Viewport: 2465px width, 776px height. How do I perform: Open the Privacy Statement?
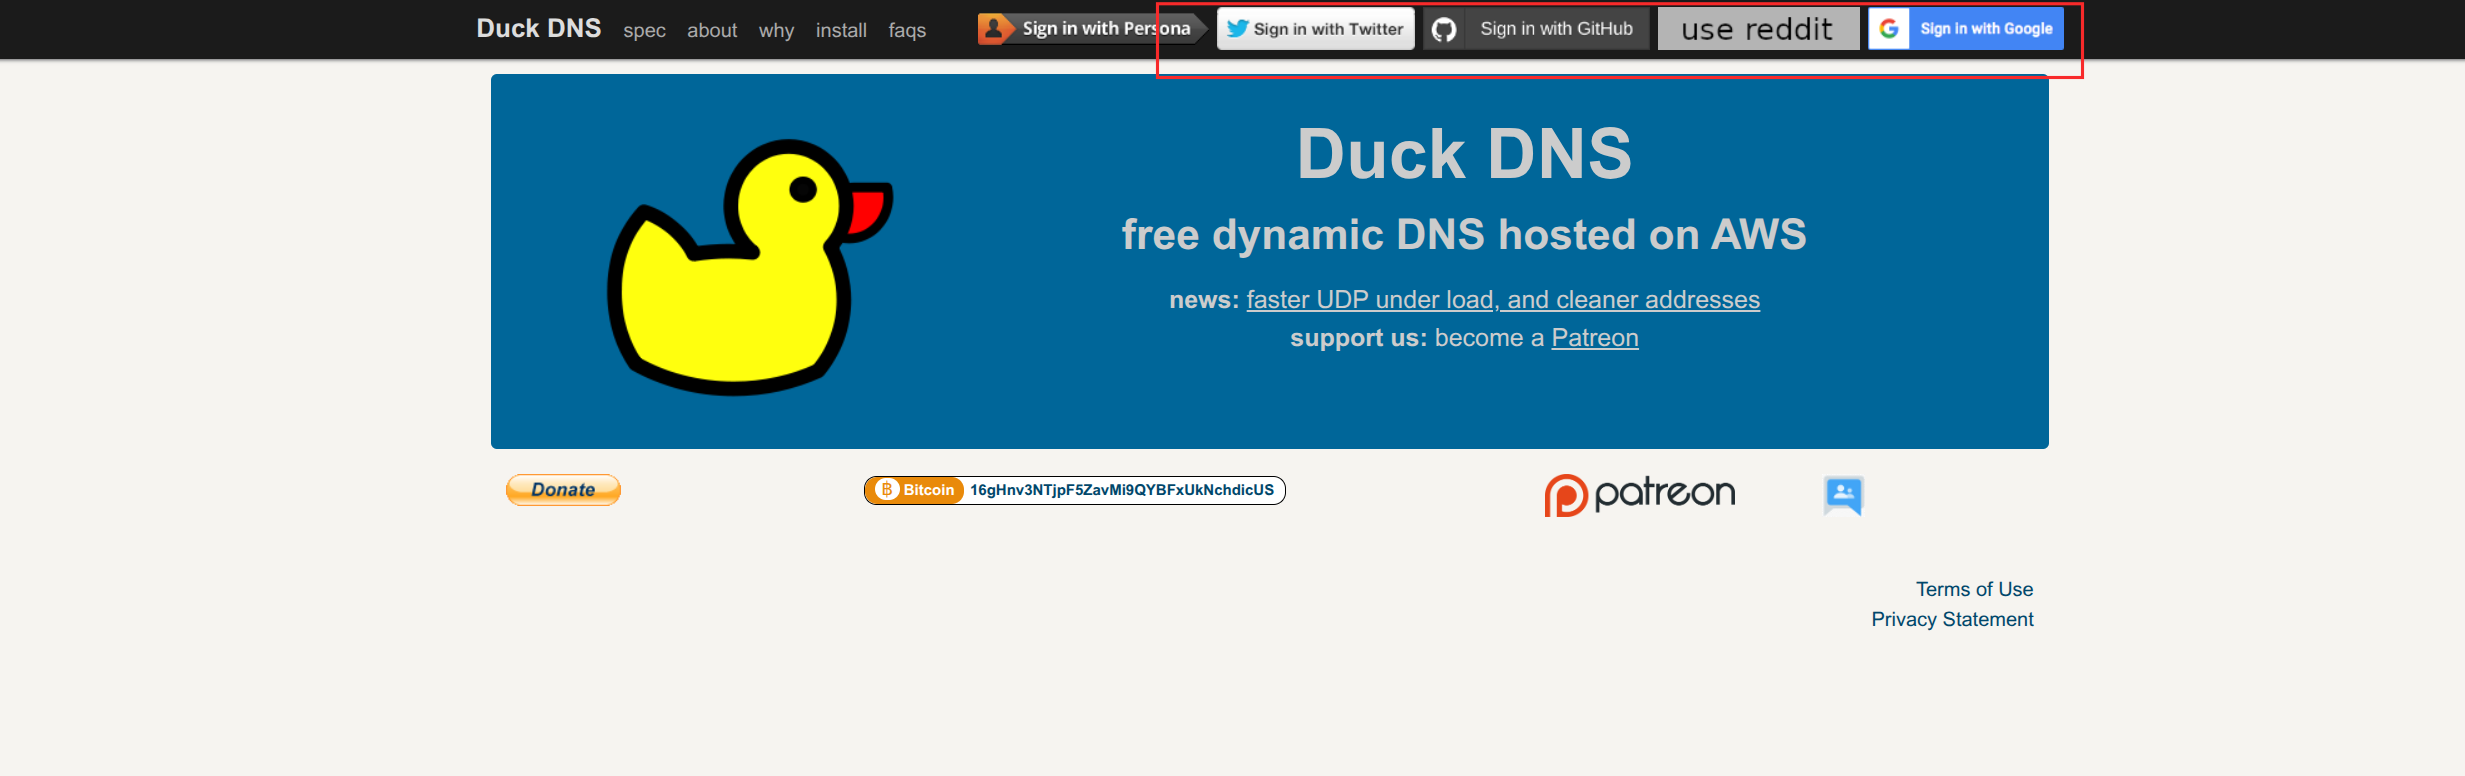1952,619
